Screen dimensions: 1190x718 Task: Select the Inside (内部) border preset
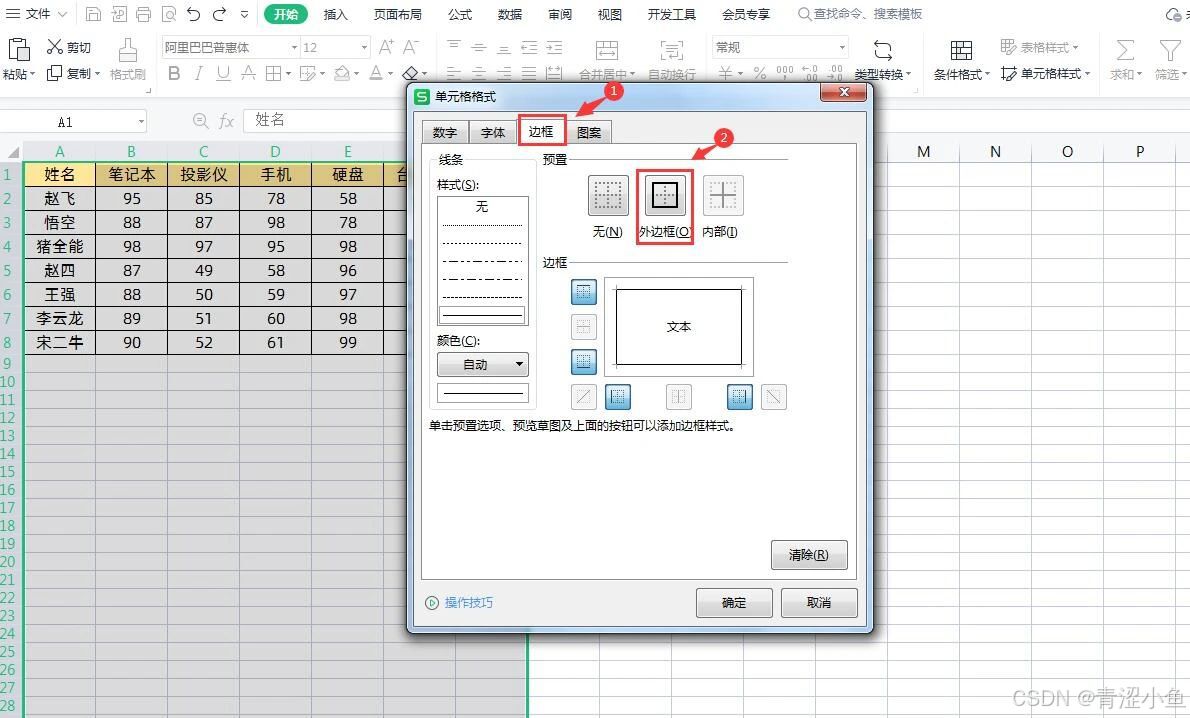(x=722, y=195)
